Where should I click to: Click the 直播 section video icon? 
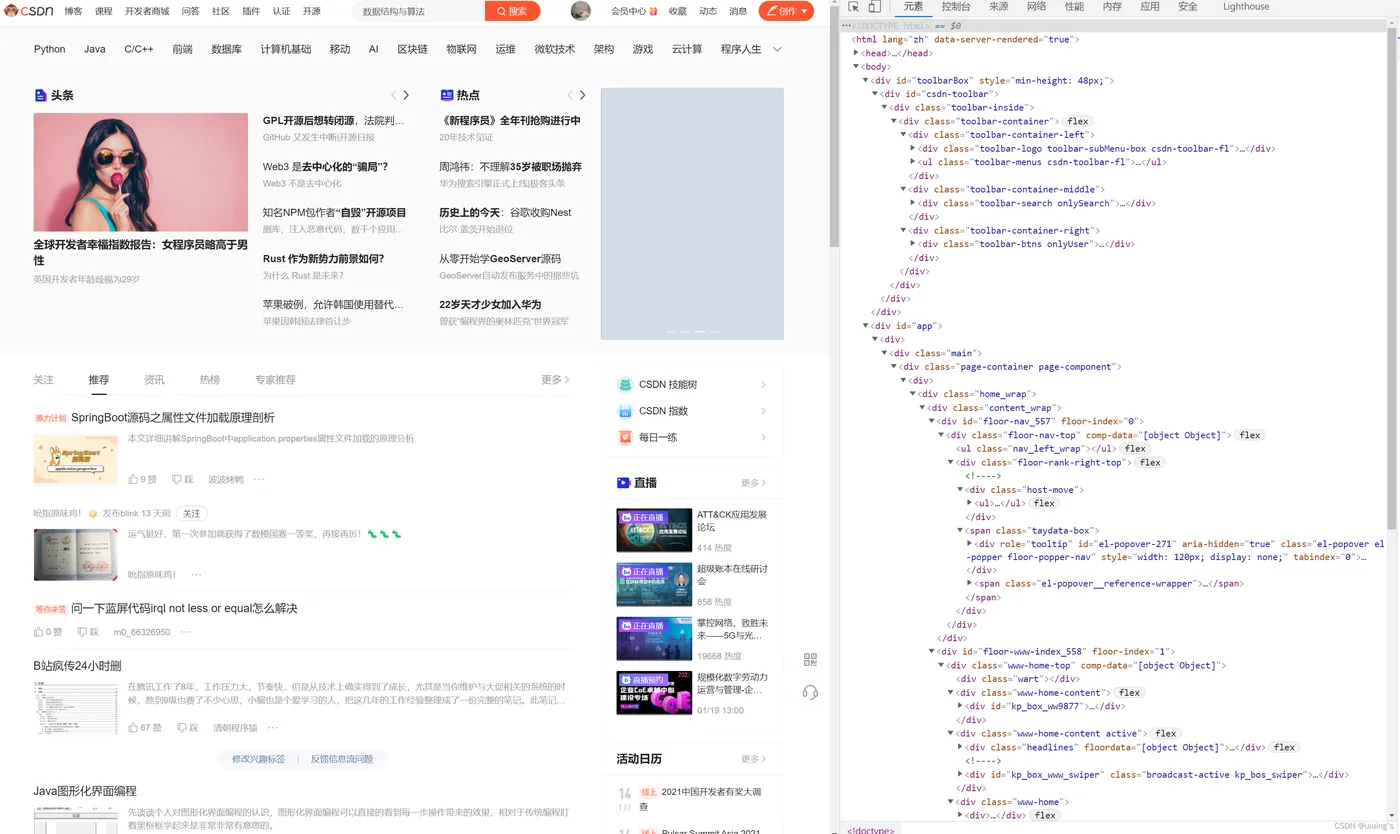623,482
